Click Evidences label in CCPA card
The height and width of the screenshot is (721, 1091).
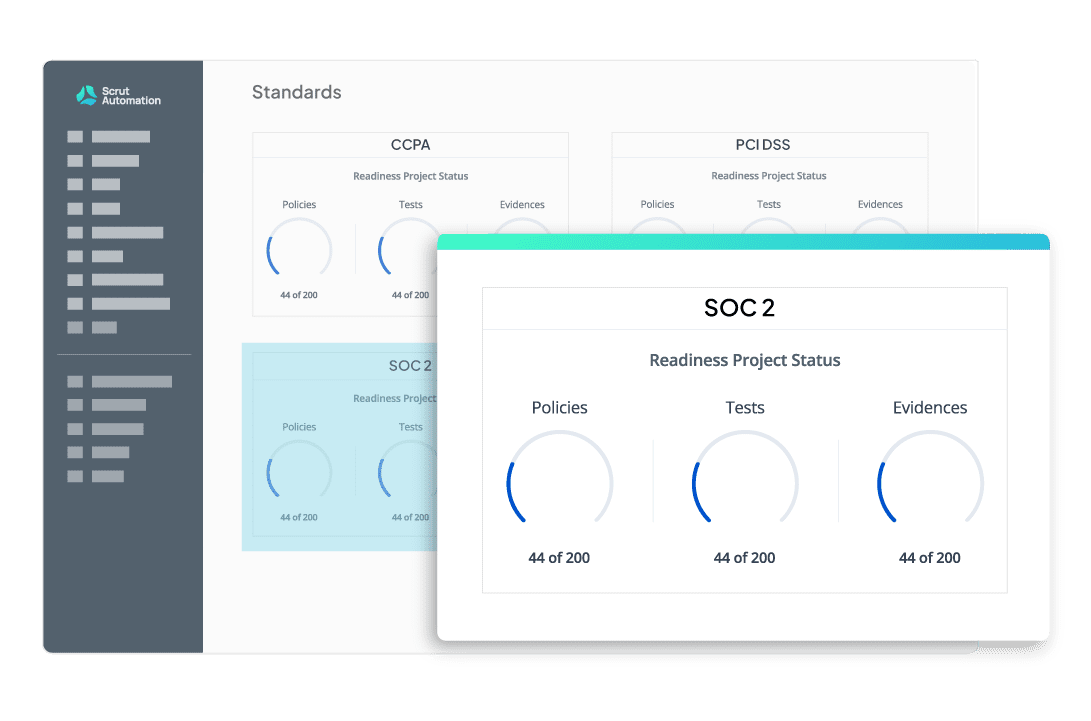click(x=522, y=205)
